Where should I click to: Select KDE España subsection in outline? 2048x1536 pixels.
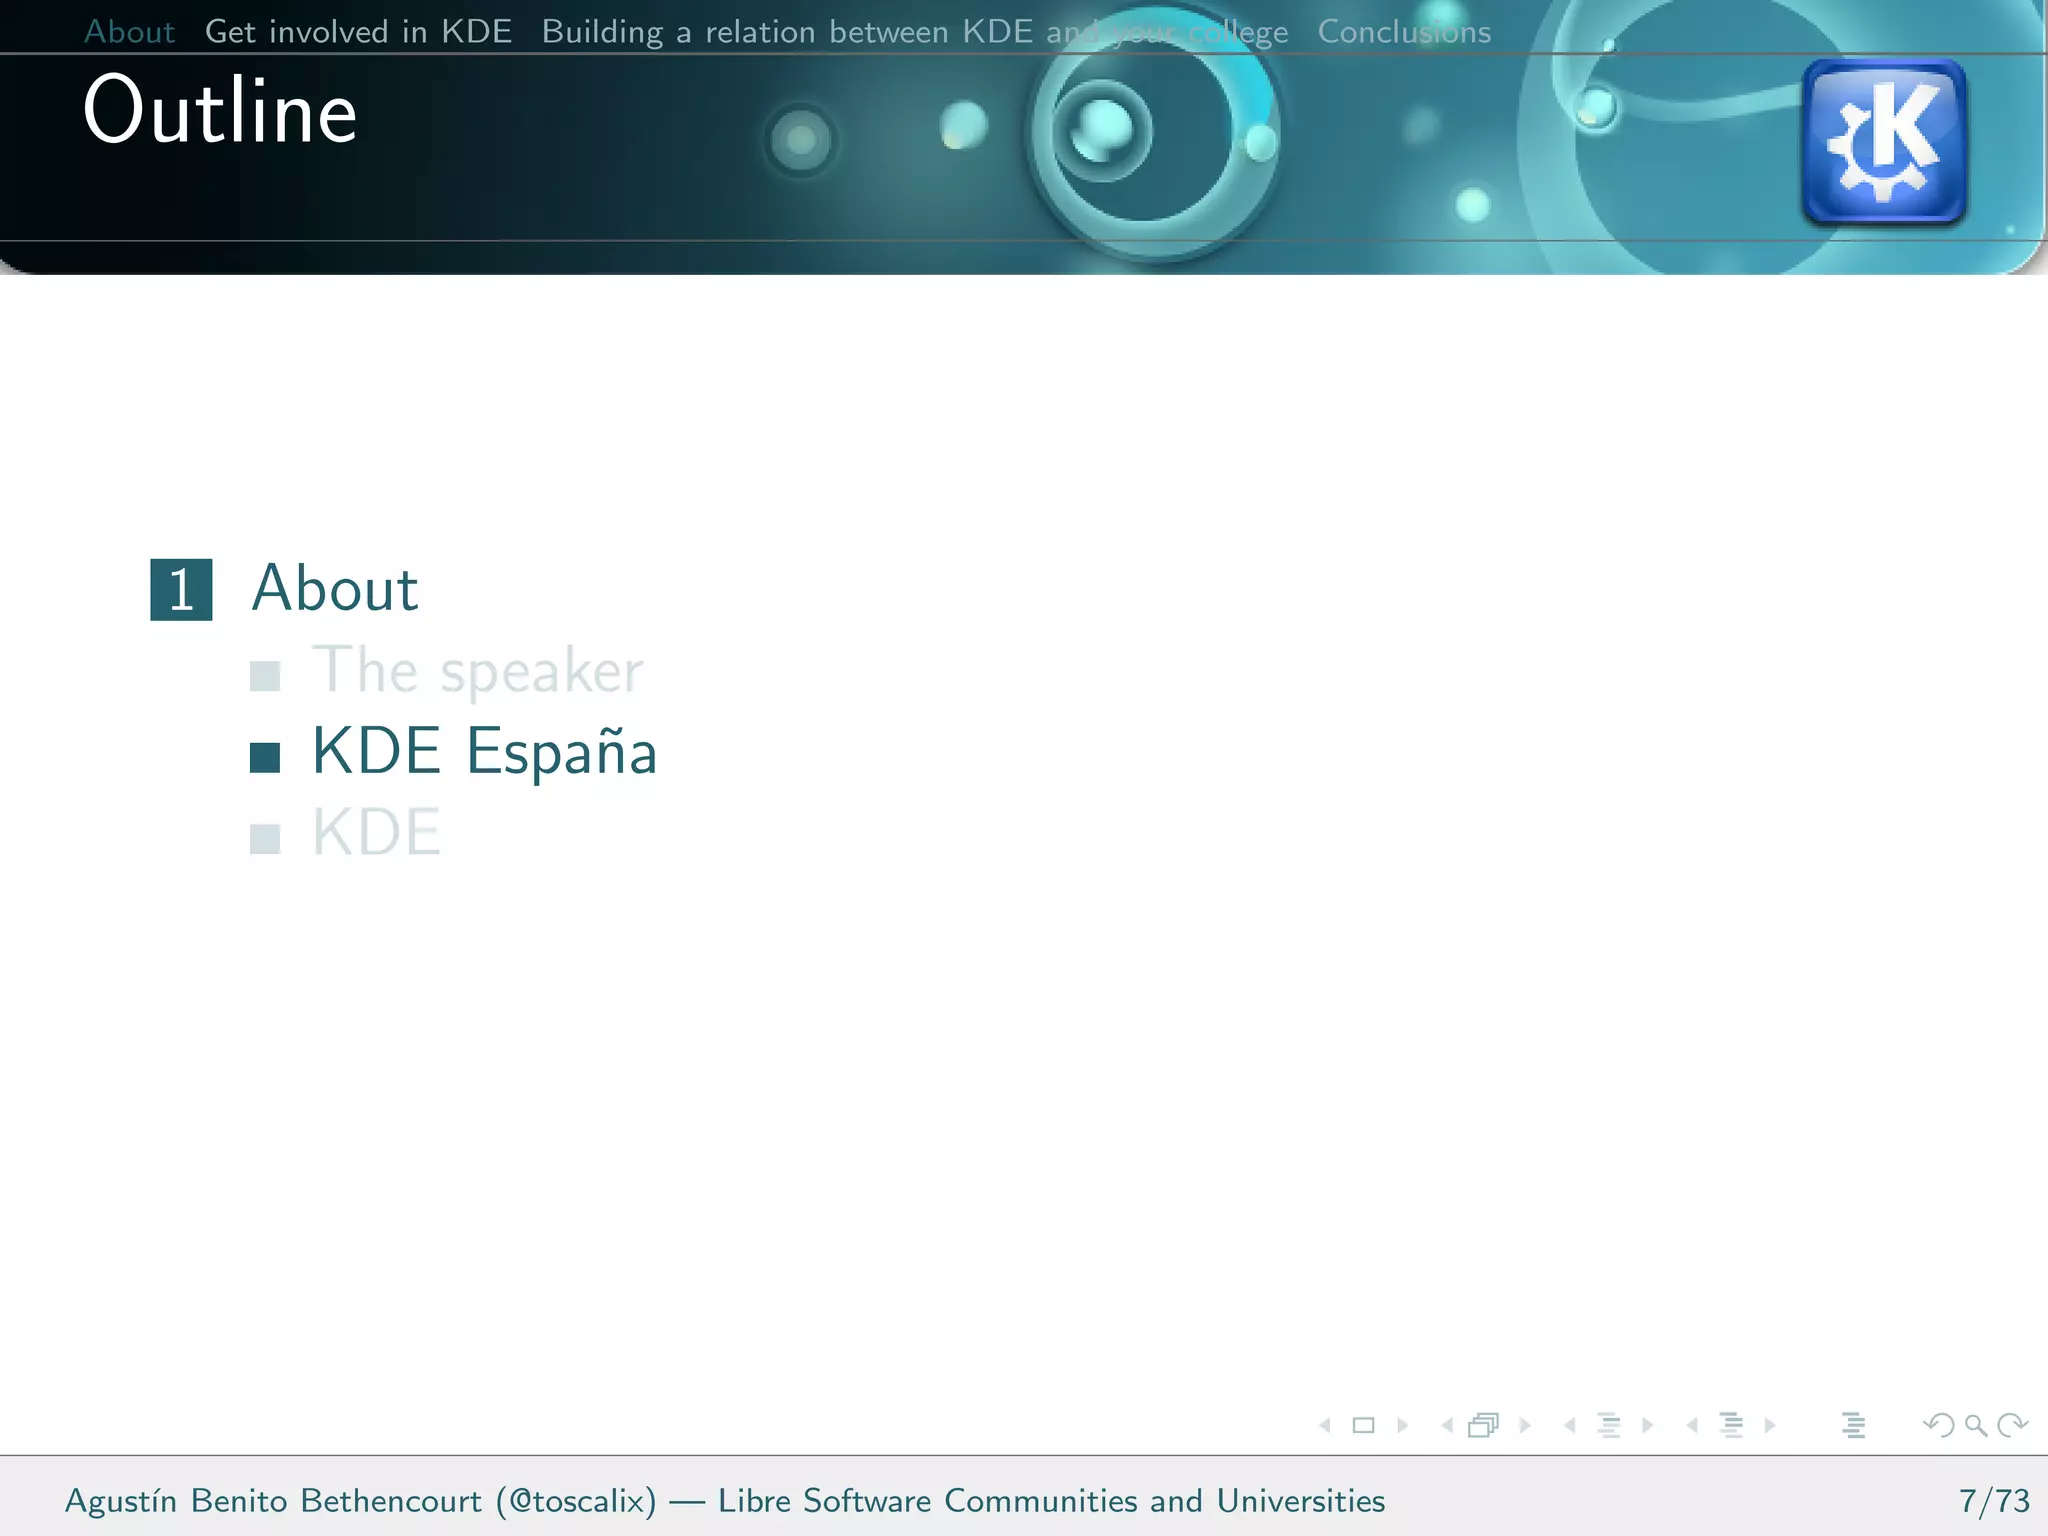484,751
